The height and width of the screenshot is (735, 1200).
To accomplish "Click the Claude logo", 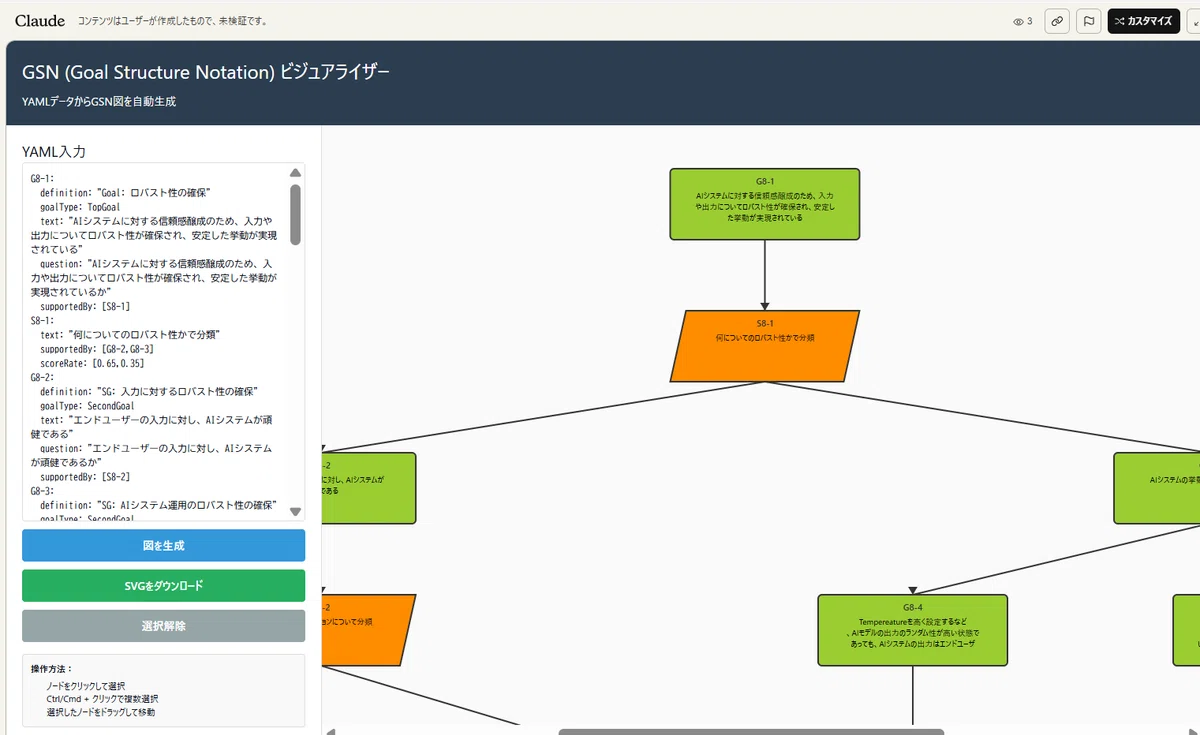I will click(40, 20).
